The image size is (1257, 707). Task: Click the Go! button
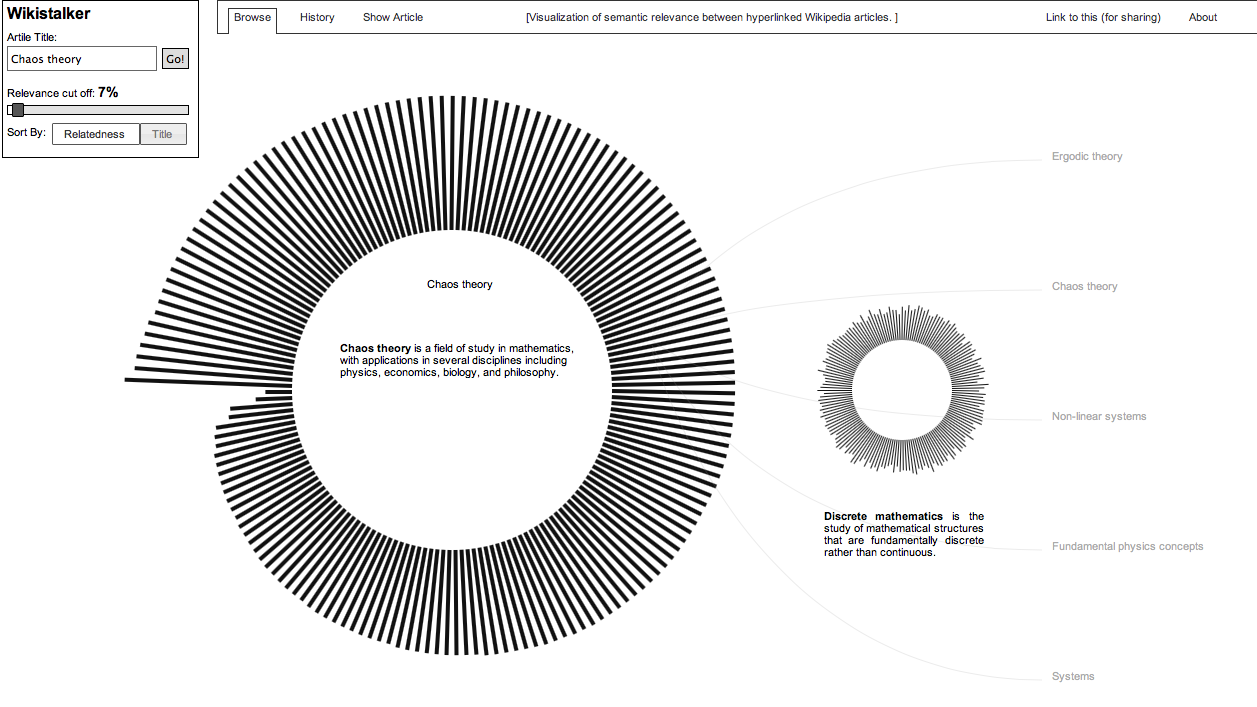(x=175, y=59)
